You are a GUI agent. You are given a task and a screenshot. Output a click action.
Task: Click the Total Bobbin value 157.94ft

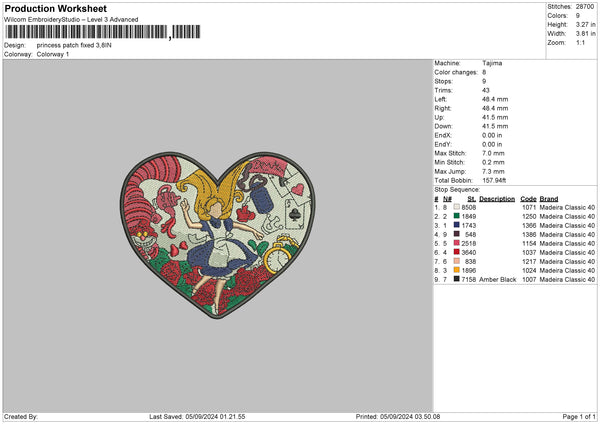pos(494,180)
